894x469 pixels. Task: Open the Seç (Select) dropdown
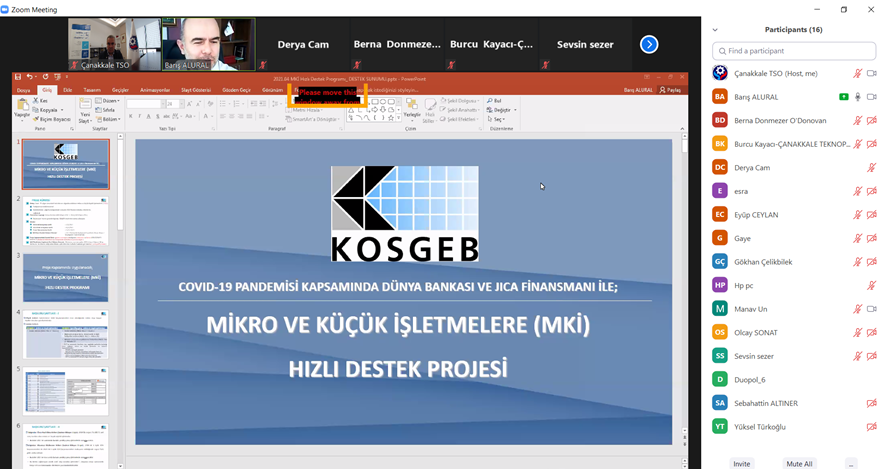point(496,119)
